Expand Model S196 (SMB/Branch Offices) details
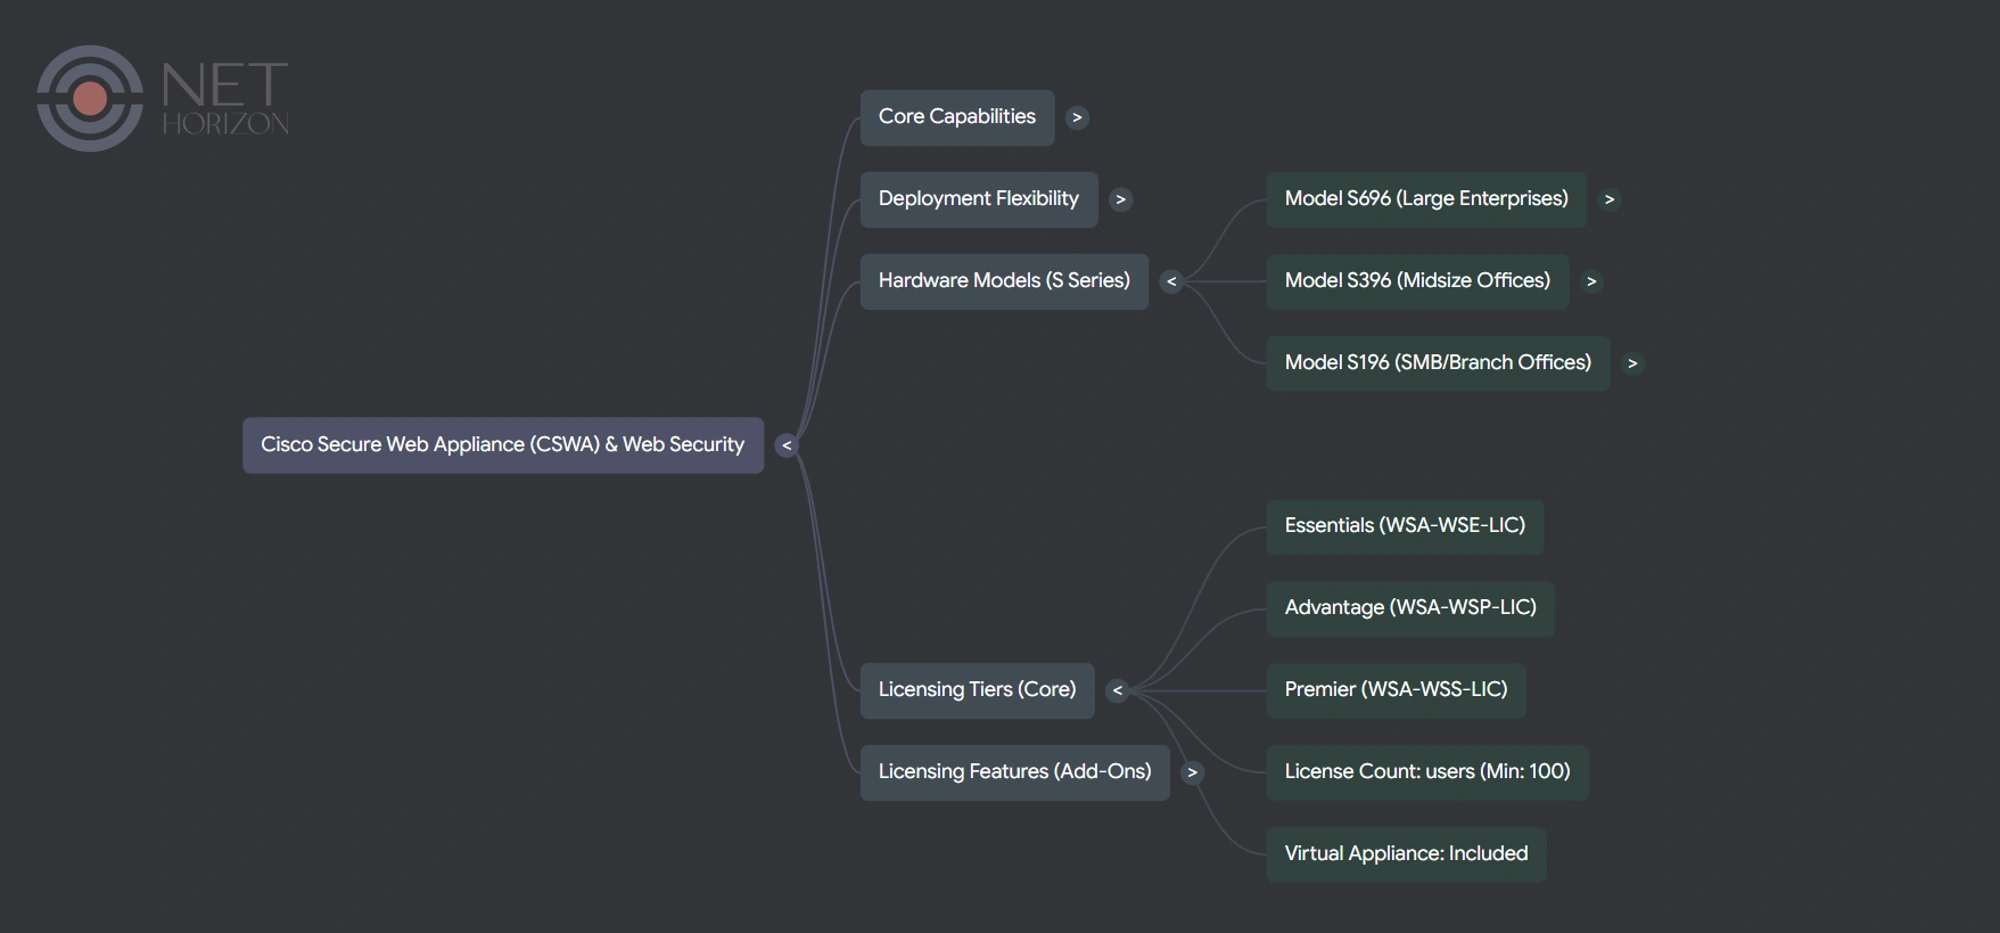Image resolution: width=2000 pixels, height=933 pixels. [1633, 364]
